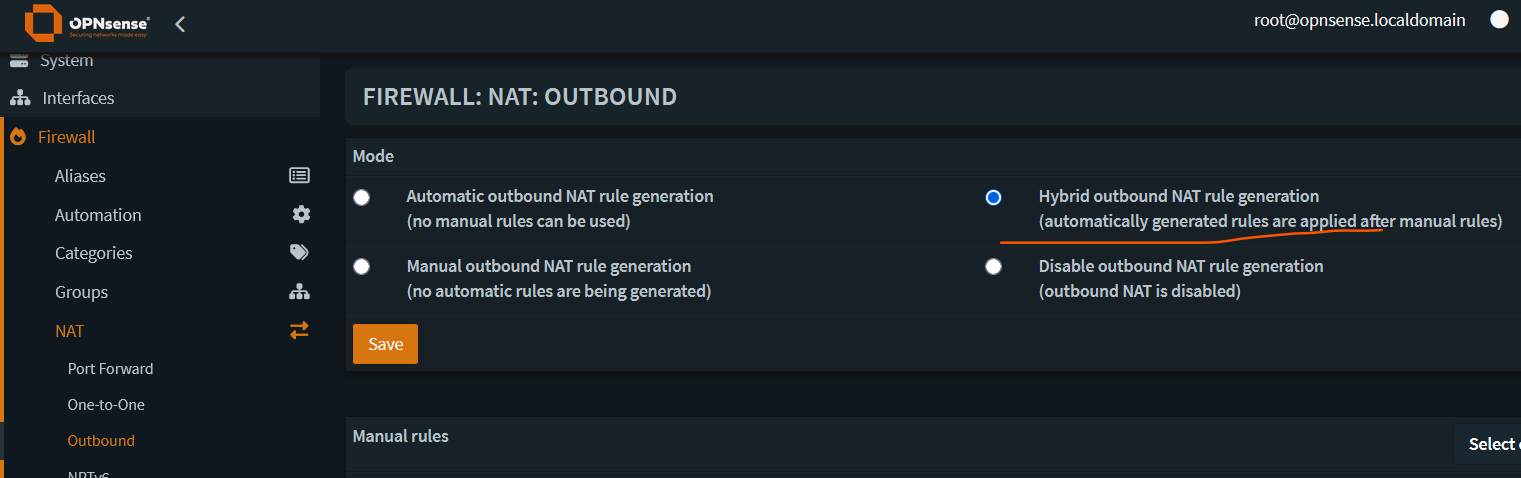The image size is (1521, 478).
Task: Click the Groups sitemap icon
Action: pyautogui.click(x=299, y=292)
